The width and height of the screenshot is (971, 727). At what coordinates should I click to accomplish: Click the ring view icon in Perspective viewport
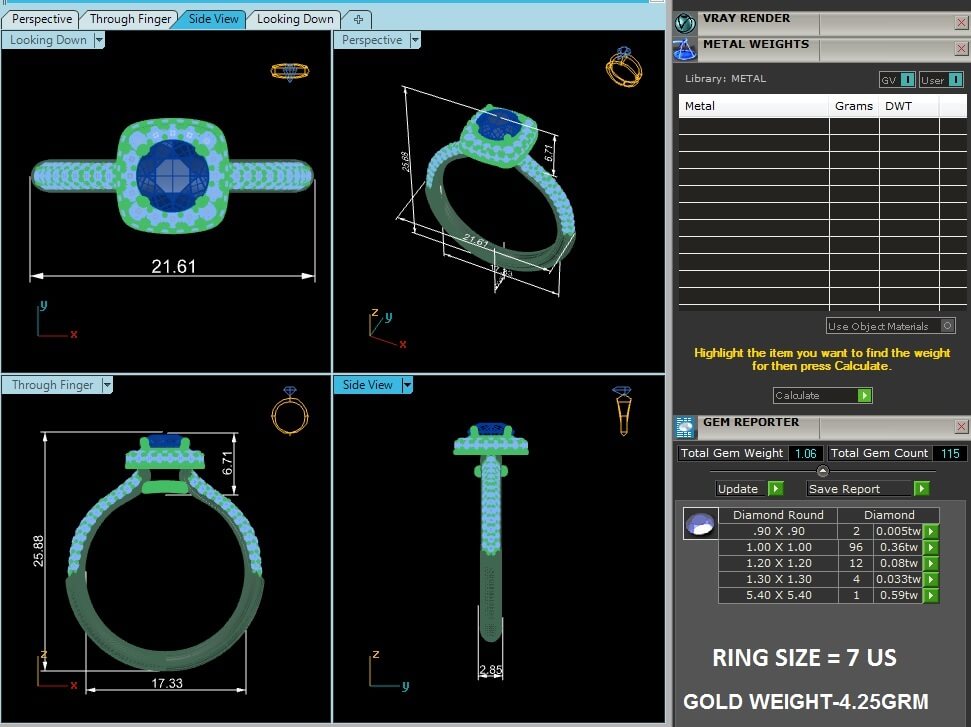click(623, 67)
